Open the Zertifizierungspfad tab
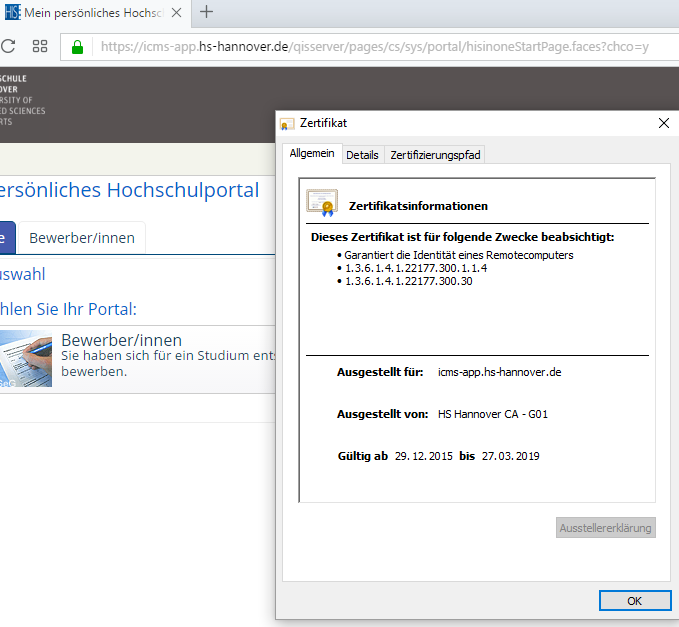Image resolution: width=679 pixels, height=627 pixels. coord(435,155)
